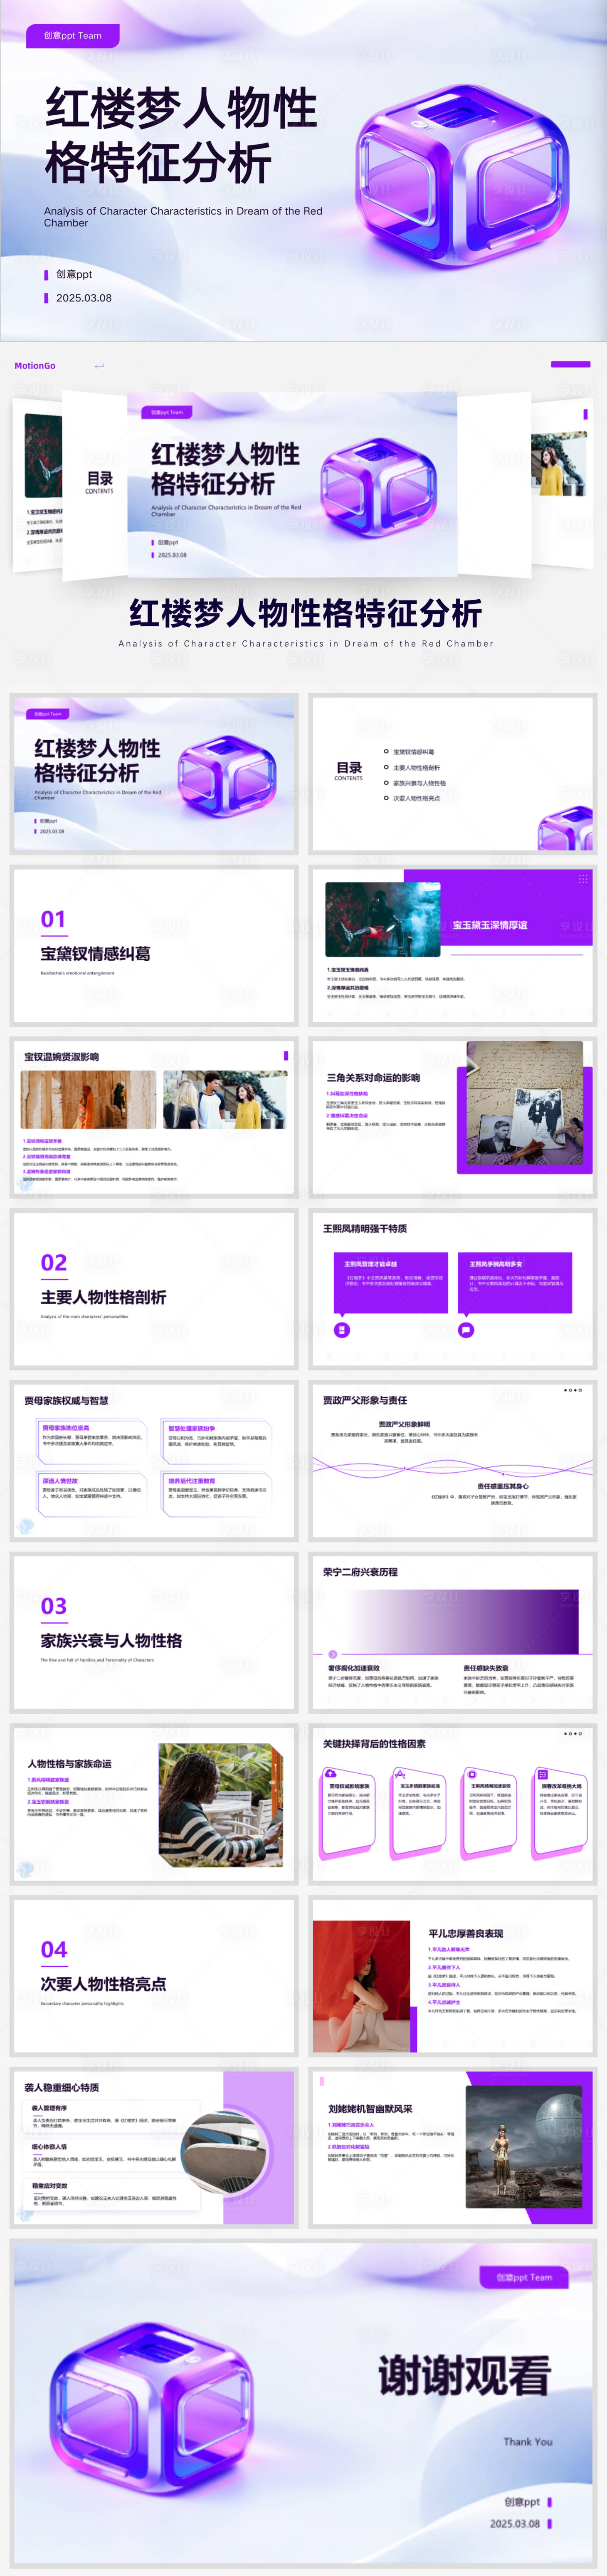Click the spaced English subtitle under carousel heading
The width and height of the screenshot is (607, 2576).
(x=305, y=644)
